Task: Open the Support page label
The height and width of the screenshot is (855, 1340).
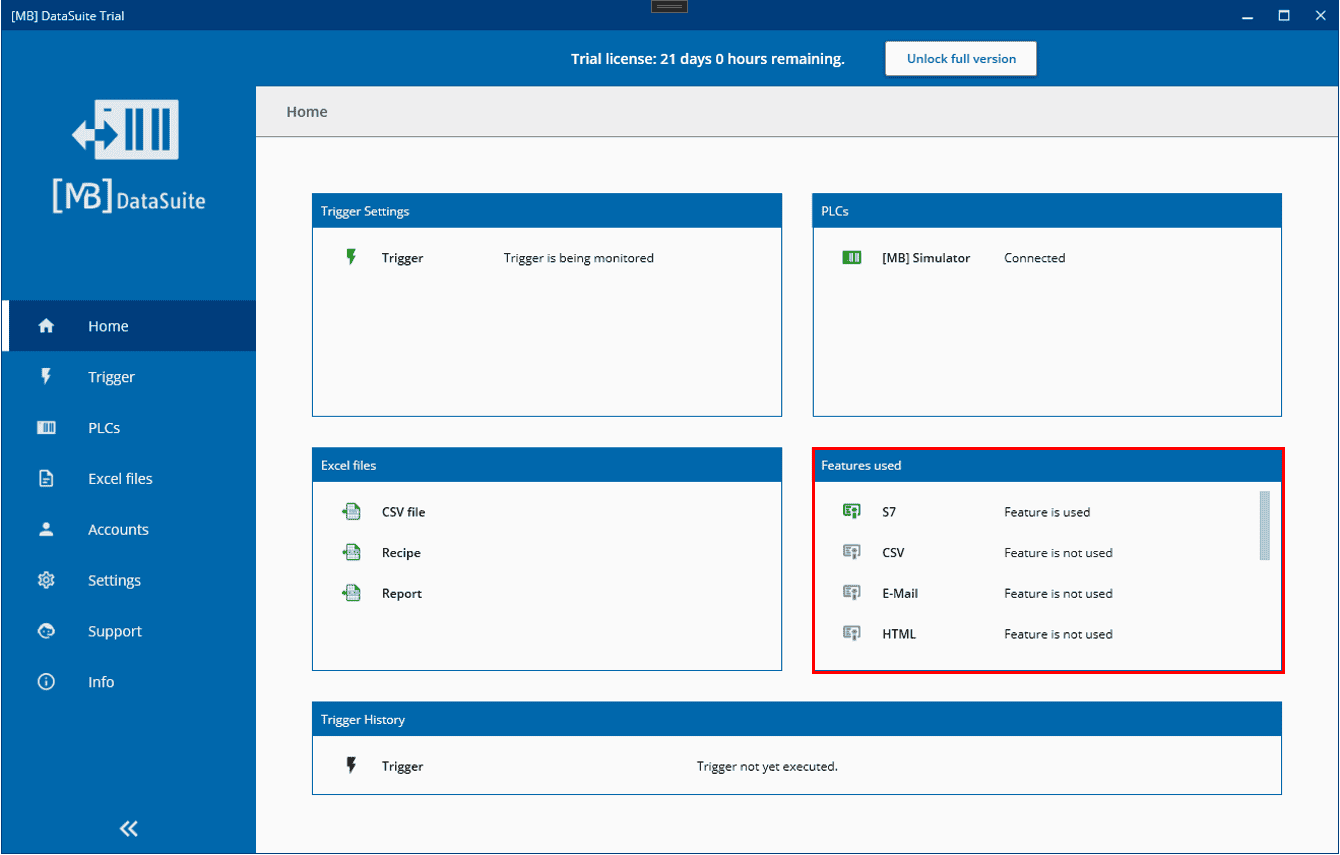Action: (115, 632)
